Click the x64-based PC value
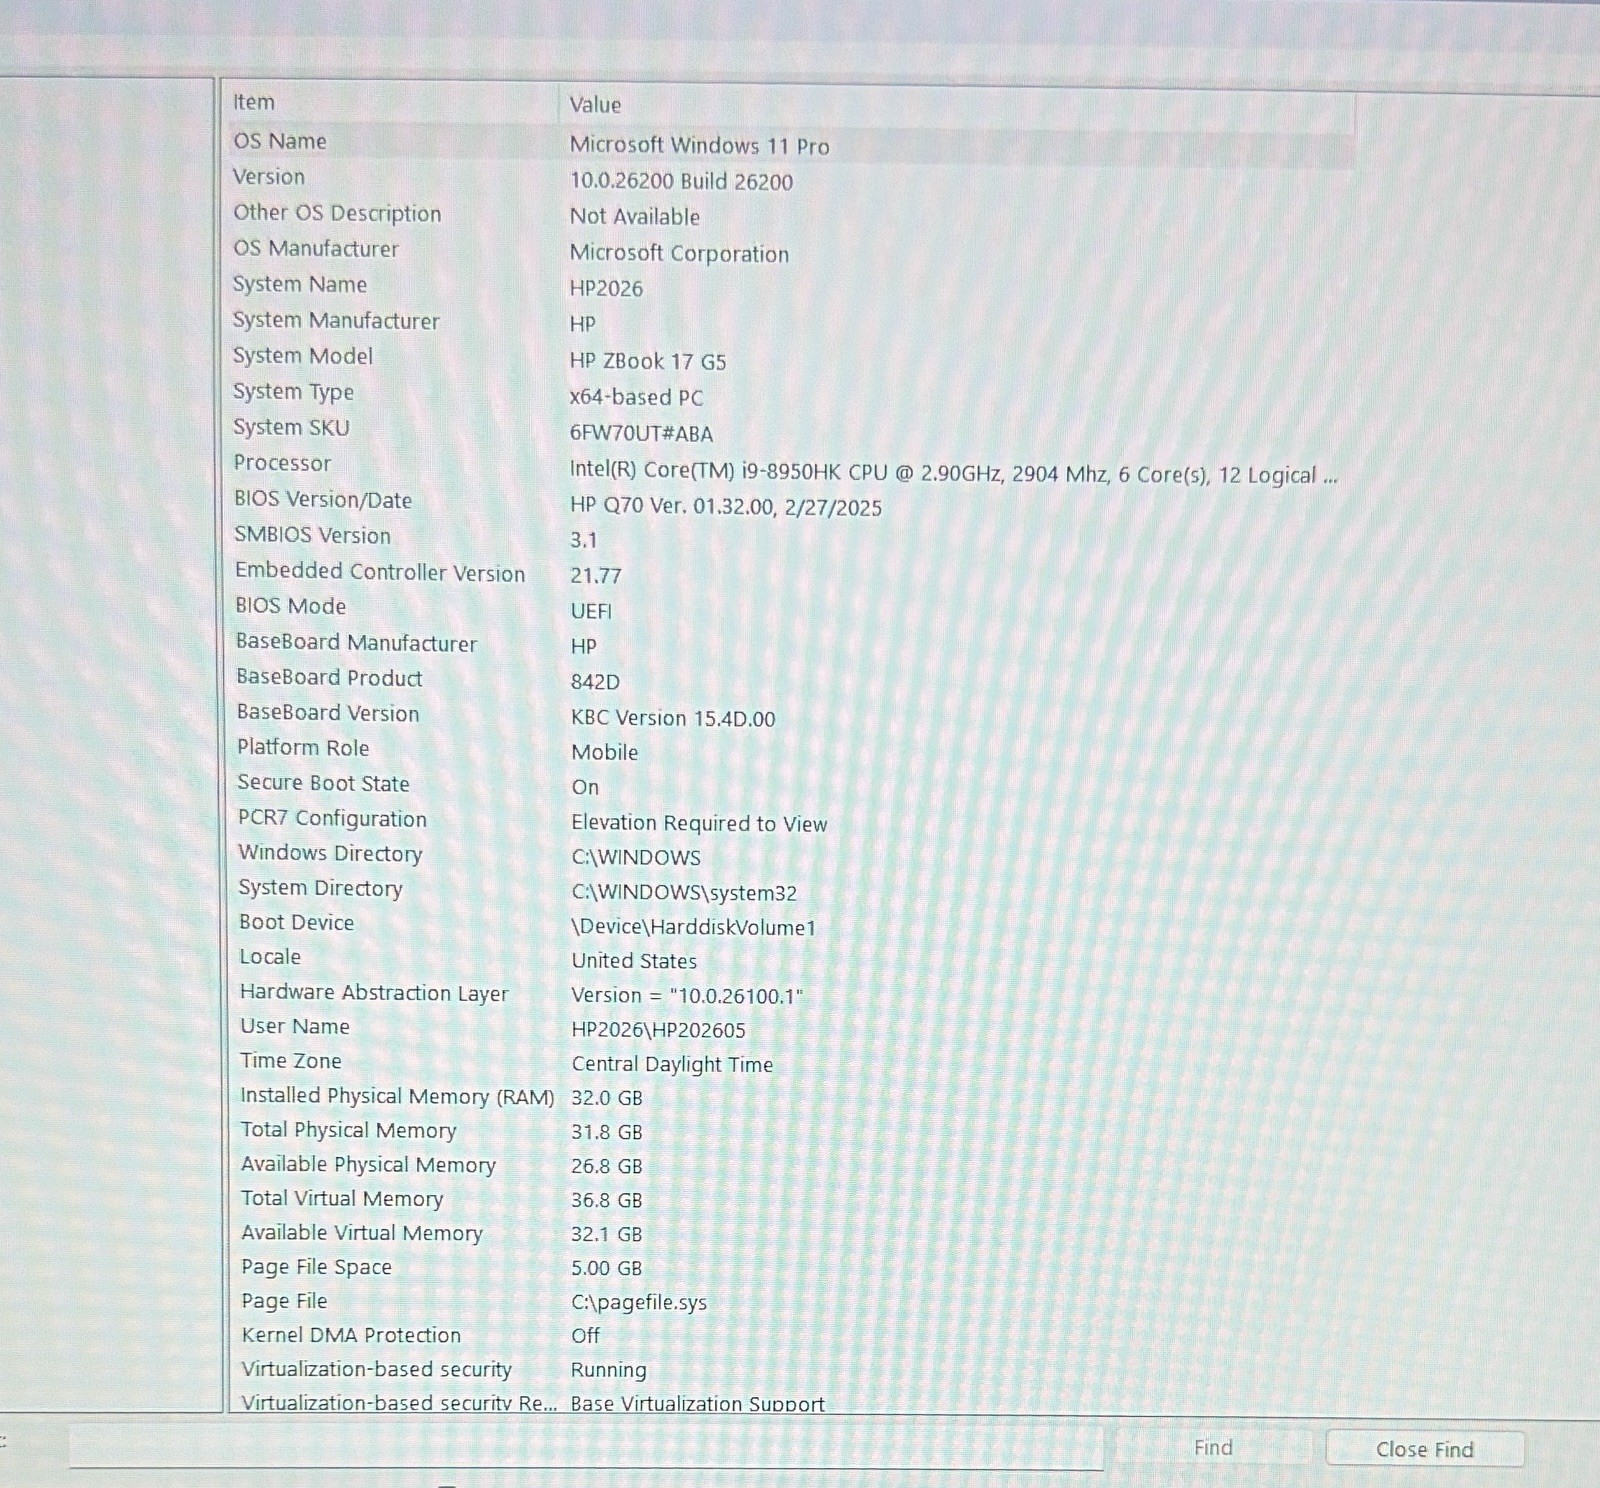The width and height of the screenshot is (1600, 1488). coord(636,397)
